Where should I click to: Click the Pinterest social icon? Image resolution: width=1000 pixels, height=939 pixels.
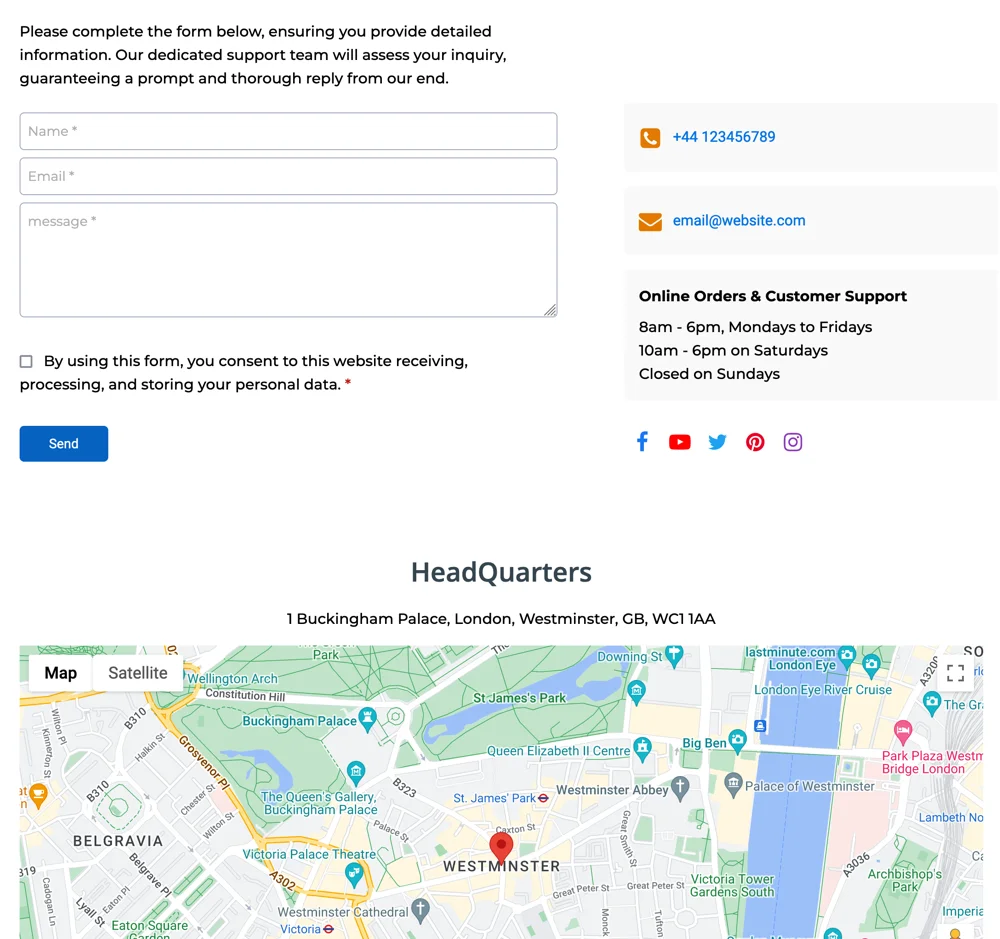(755, 441)
